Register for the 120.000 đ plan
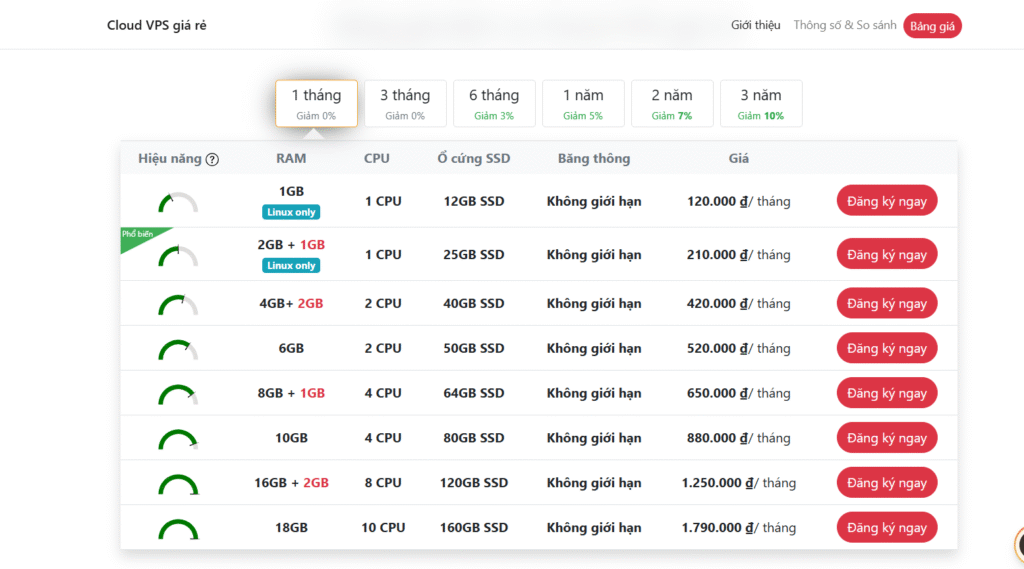This screenshot has width=1024, height=569. click(x=887, y=201)
